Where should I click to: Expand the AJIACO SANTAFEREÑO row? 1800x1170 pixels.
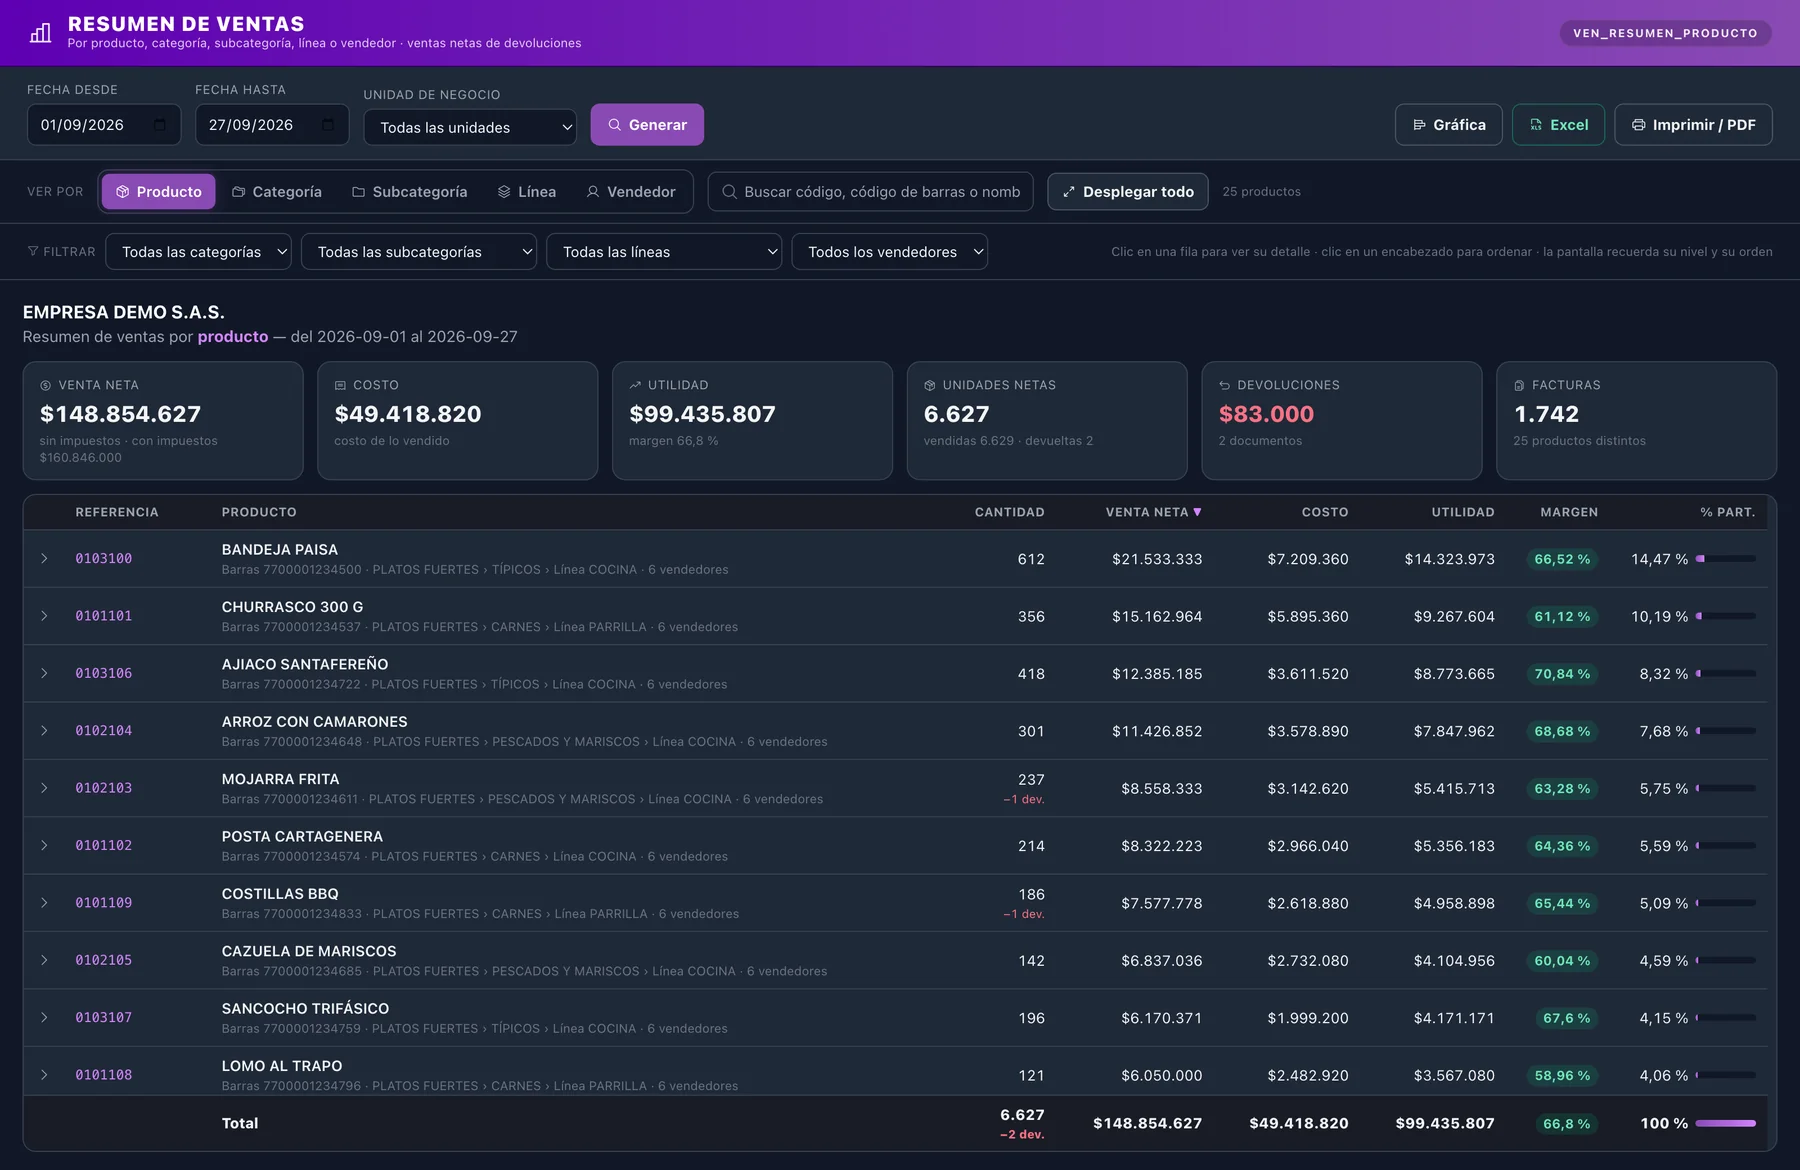pos(44,673)
